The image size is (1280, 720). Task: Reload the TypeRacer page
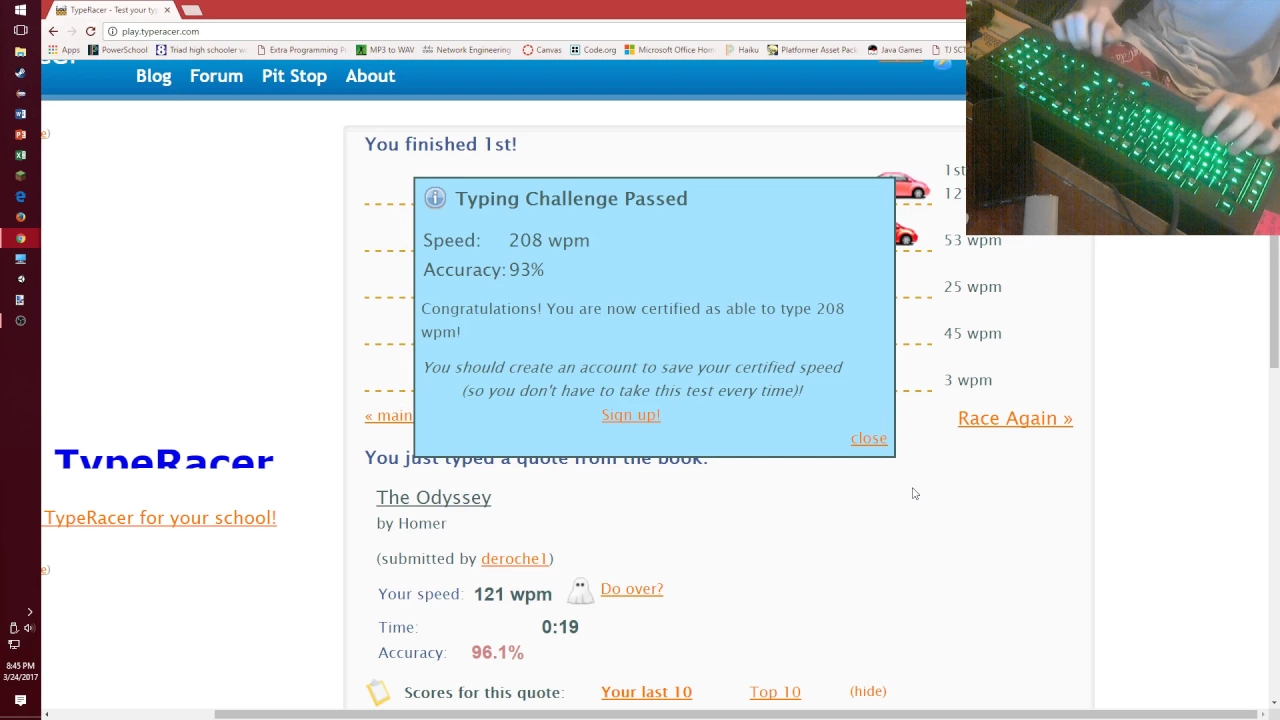90,31
